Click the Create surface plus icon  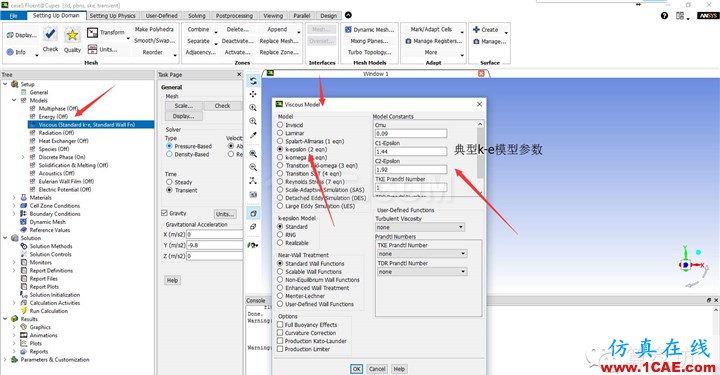(476, 29)
